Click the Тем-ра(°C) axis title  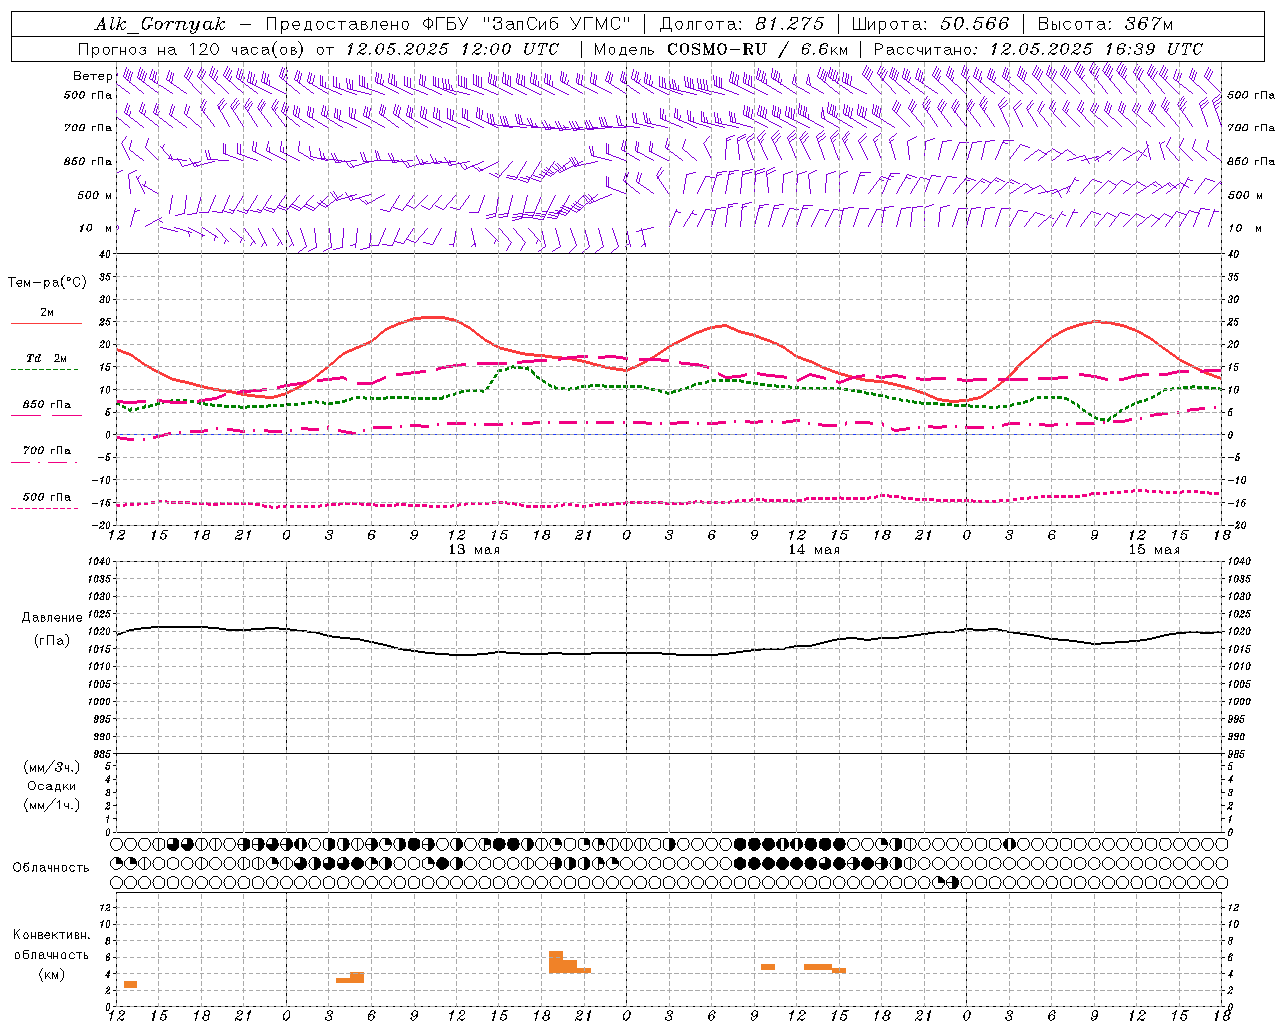[47, 283]
